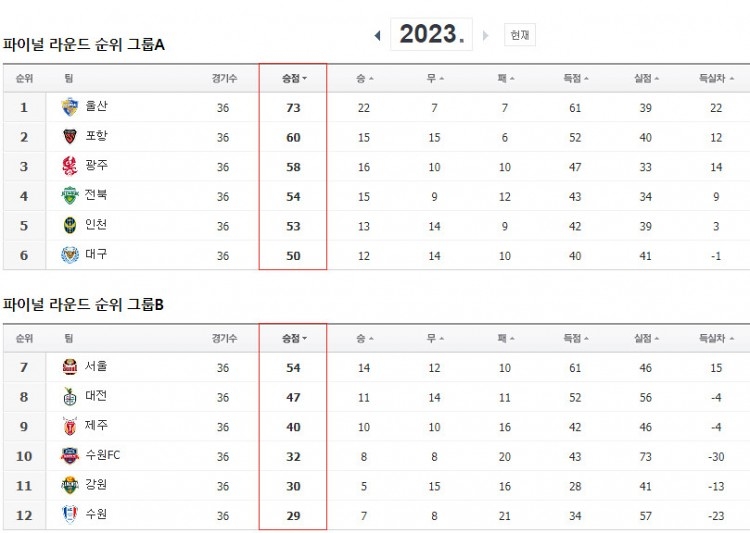Sort Group B by 득실차 goal difference
The height and width of the screenshot is (533, 750).
point(716,338)
